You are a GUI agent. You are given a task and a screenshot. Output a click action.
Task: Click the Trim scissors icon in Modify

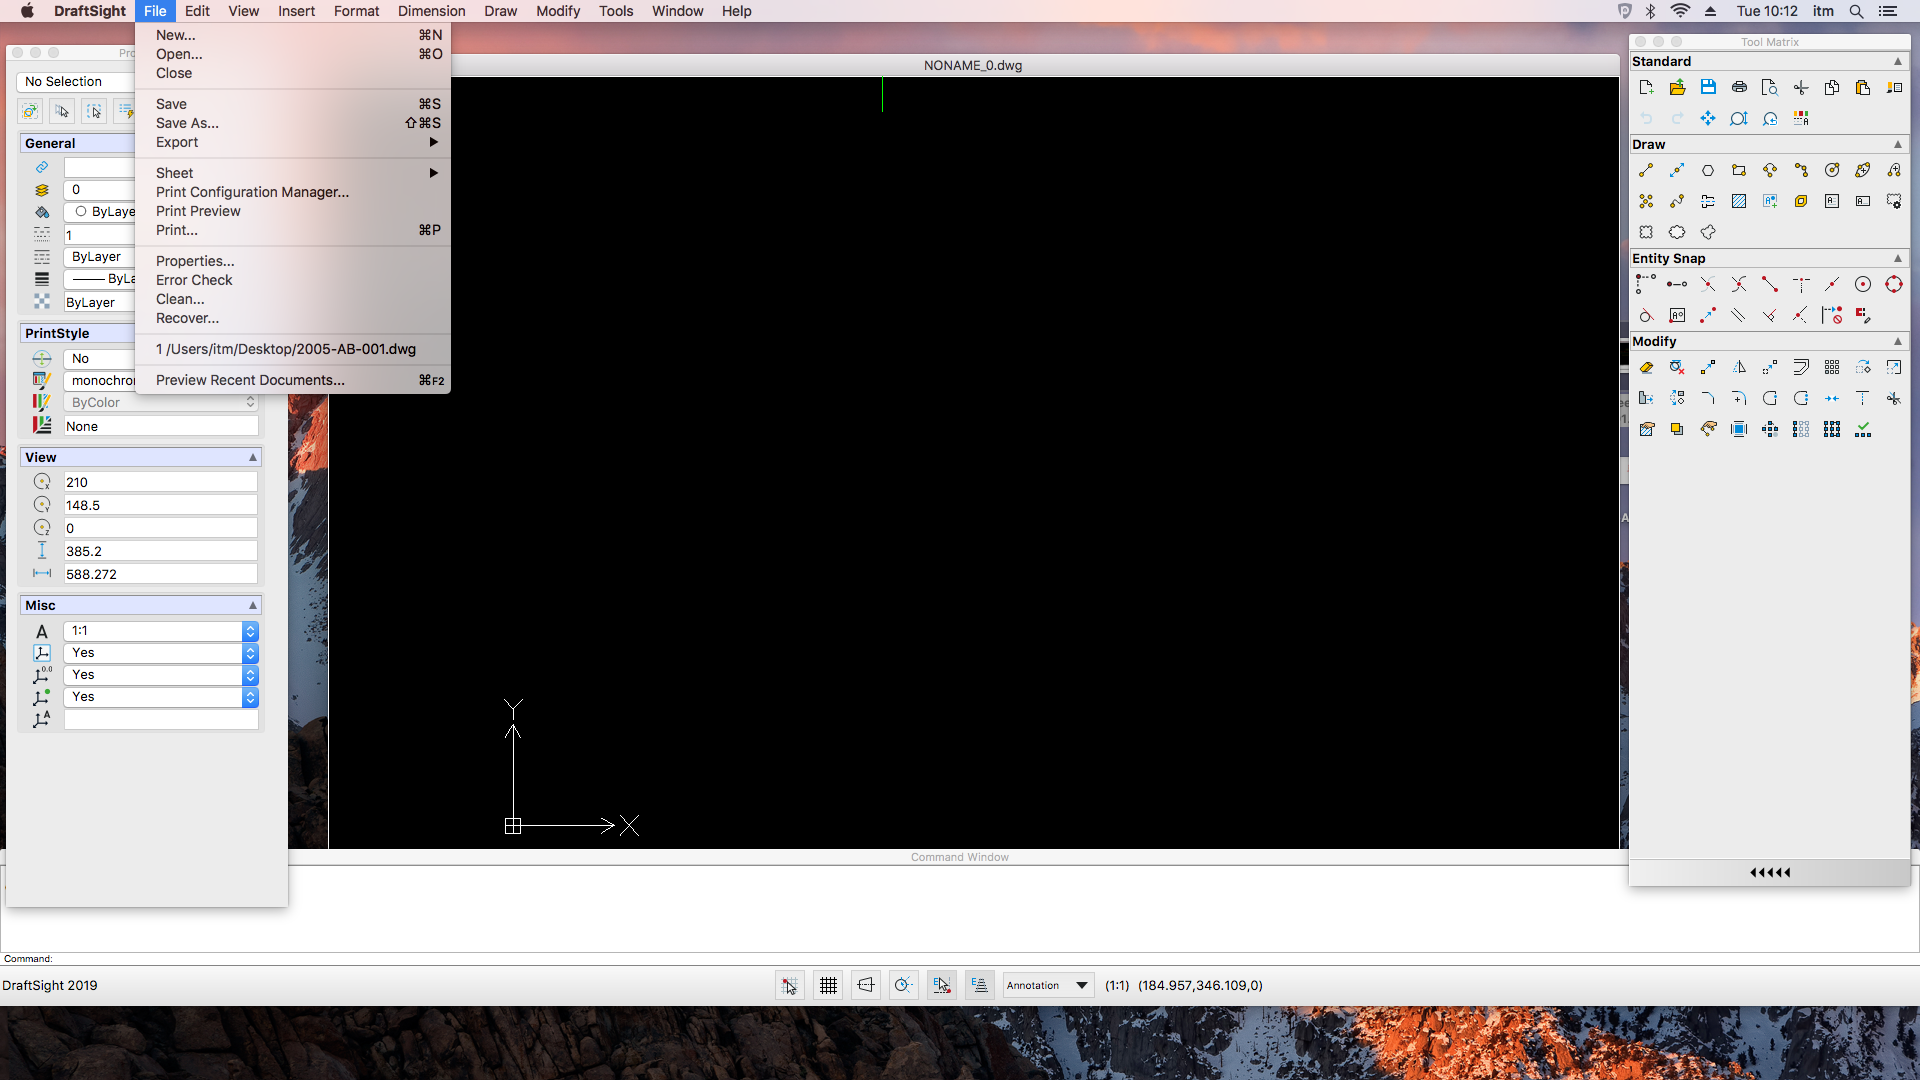1894,399
